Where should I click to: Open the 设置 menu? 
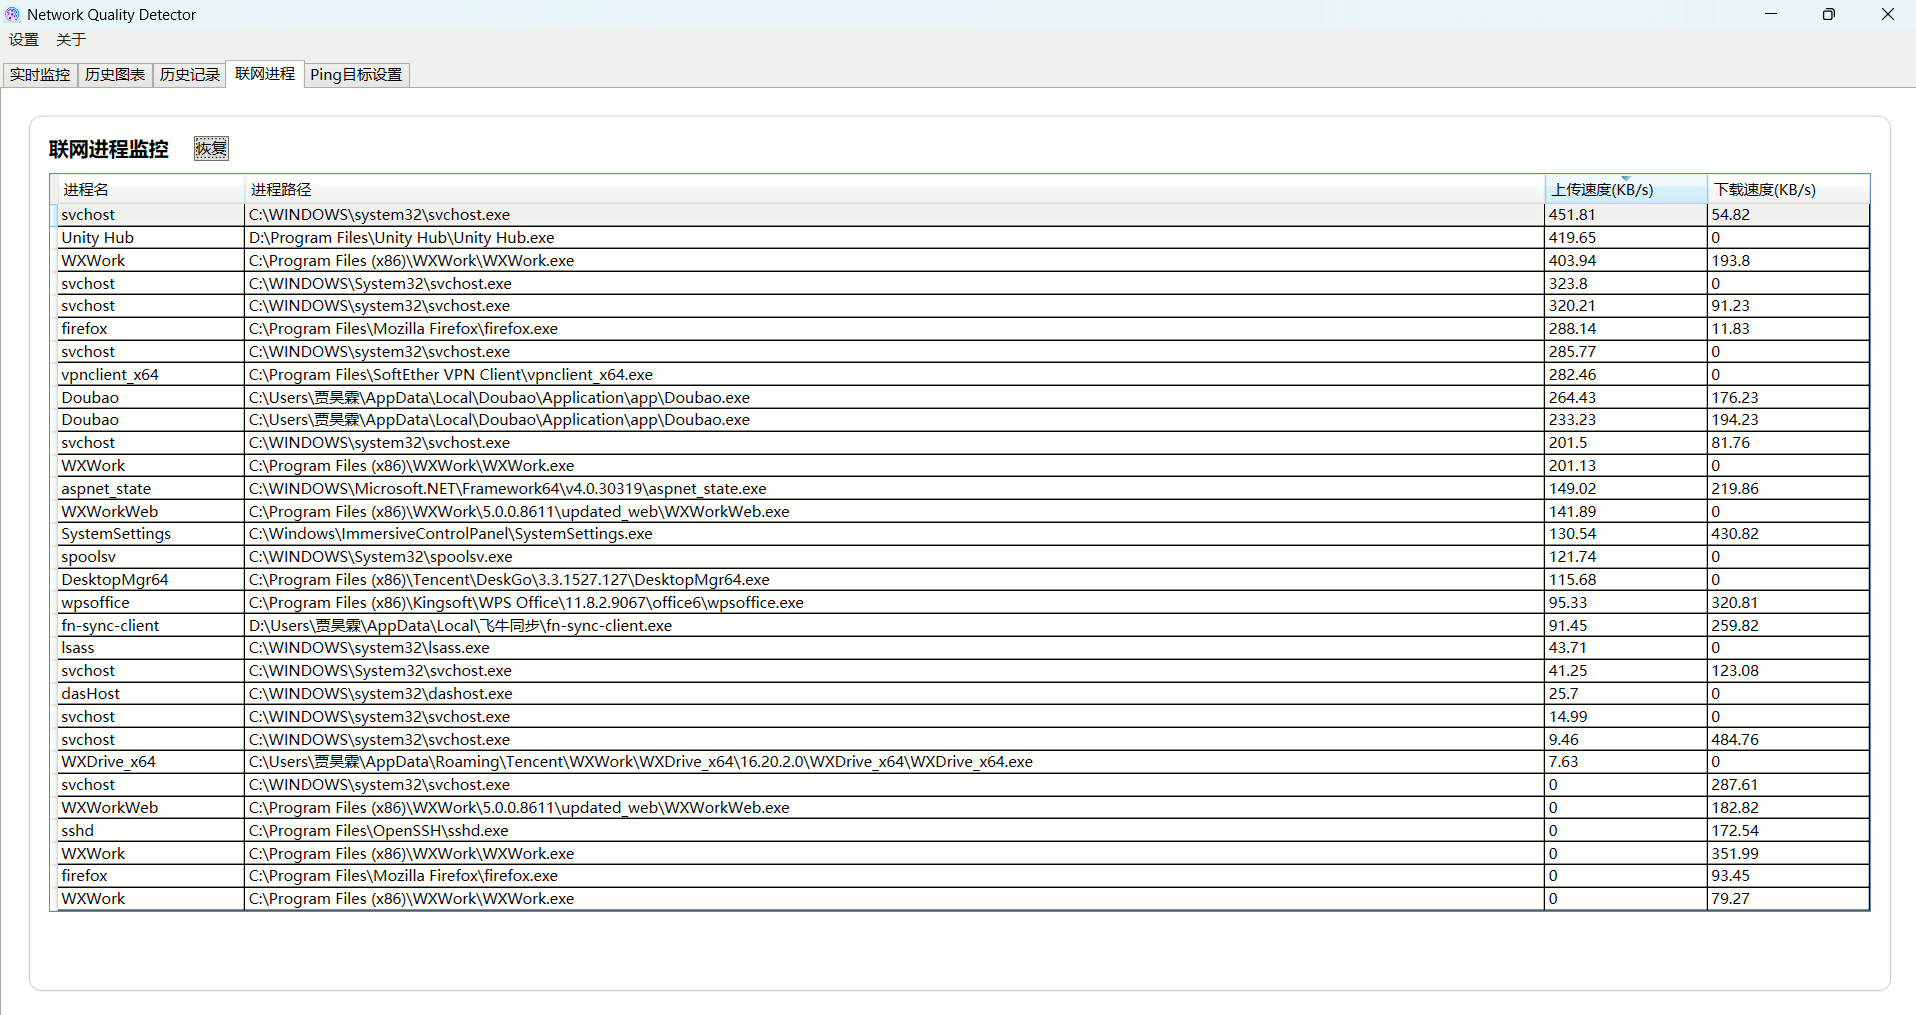click(24, 40)
